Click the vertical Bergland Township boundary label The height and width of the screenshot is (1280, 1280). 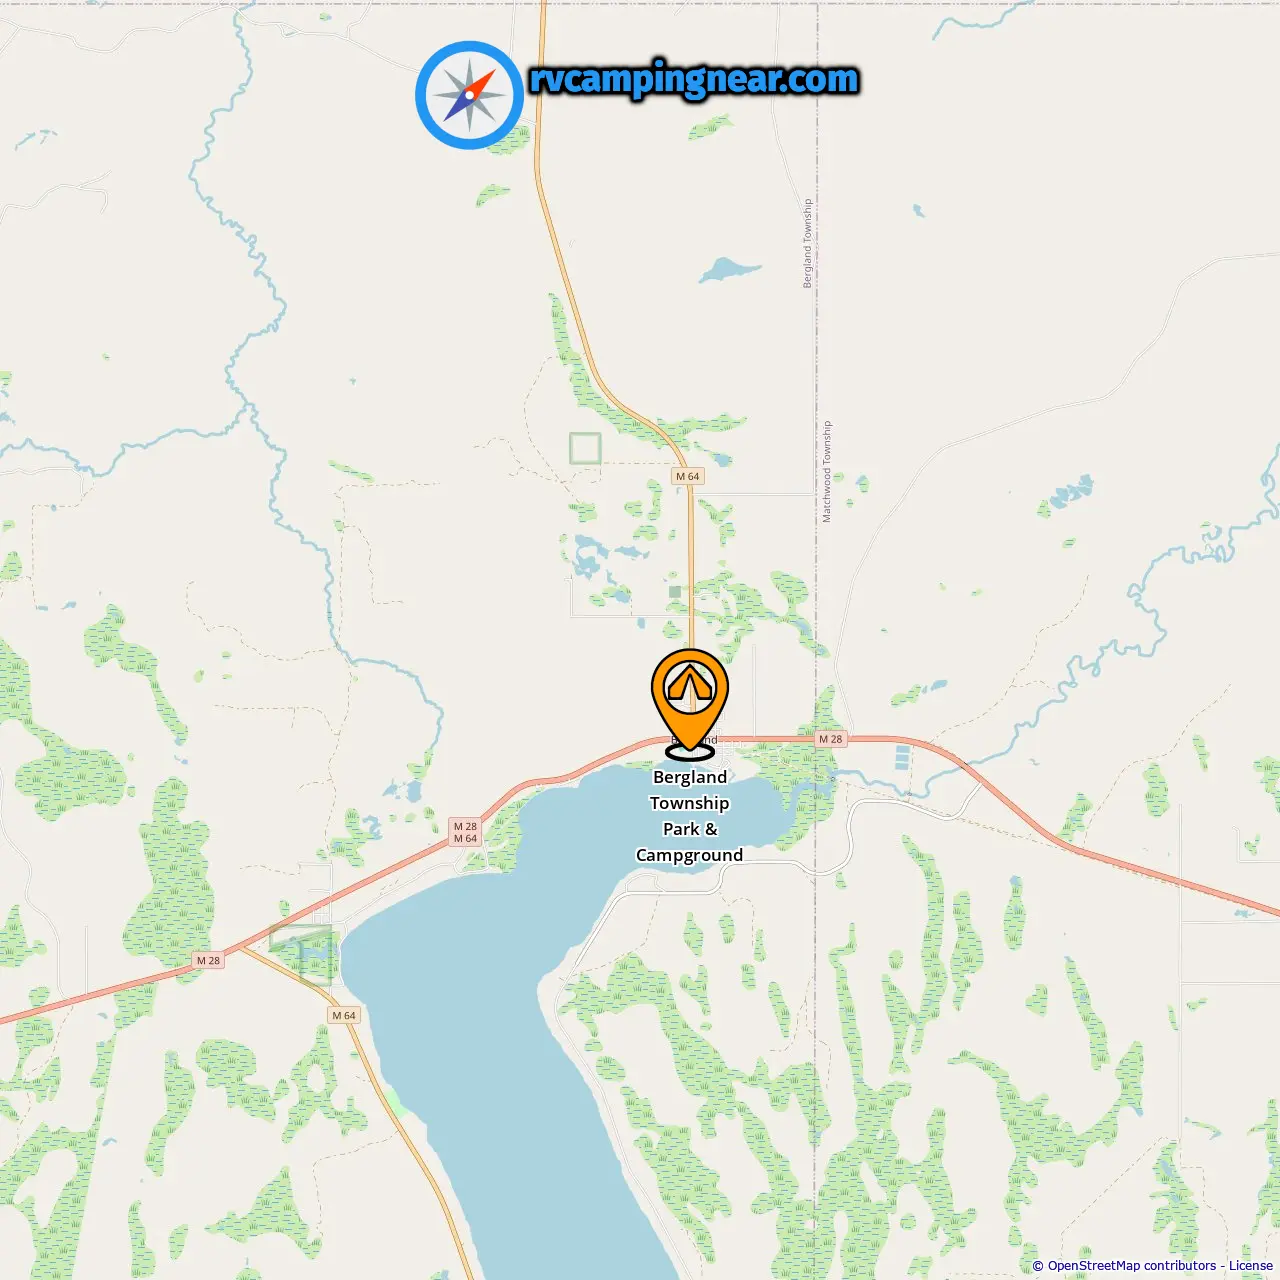click(808, 243)
